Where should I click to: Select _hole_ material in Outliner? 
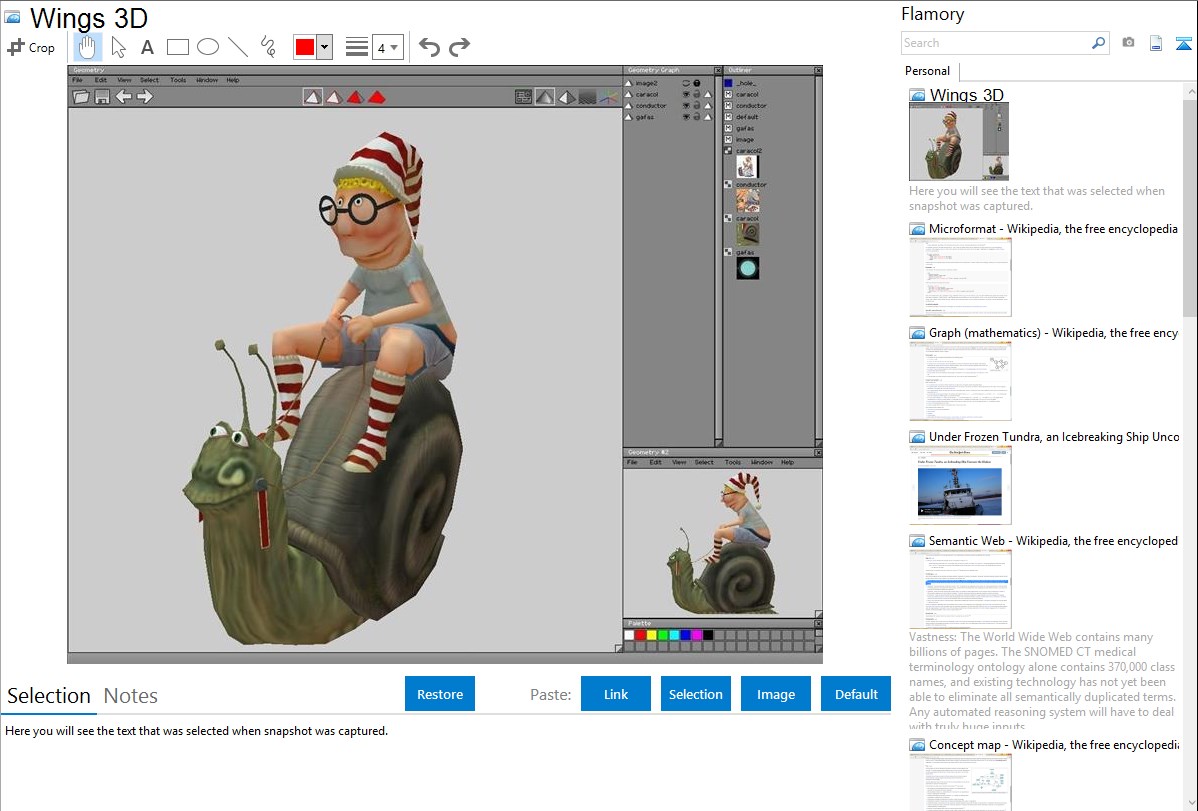tap(746, 83)
